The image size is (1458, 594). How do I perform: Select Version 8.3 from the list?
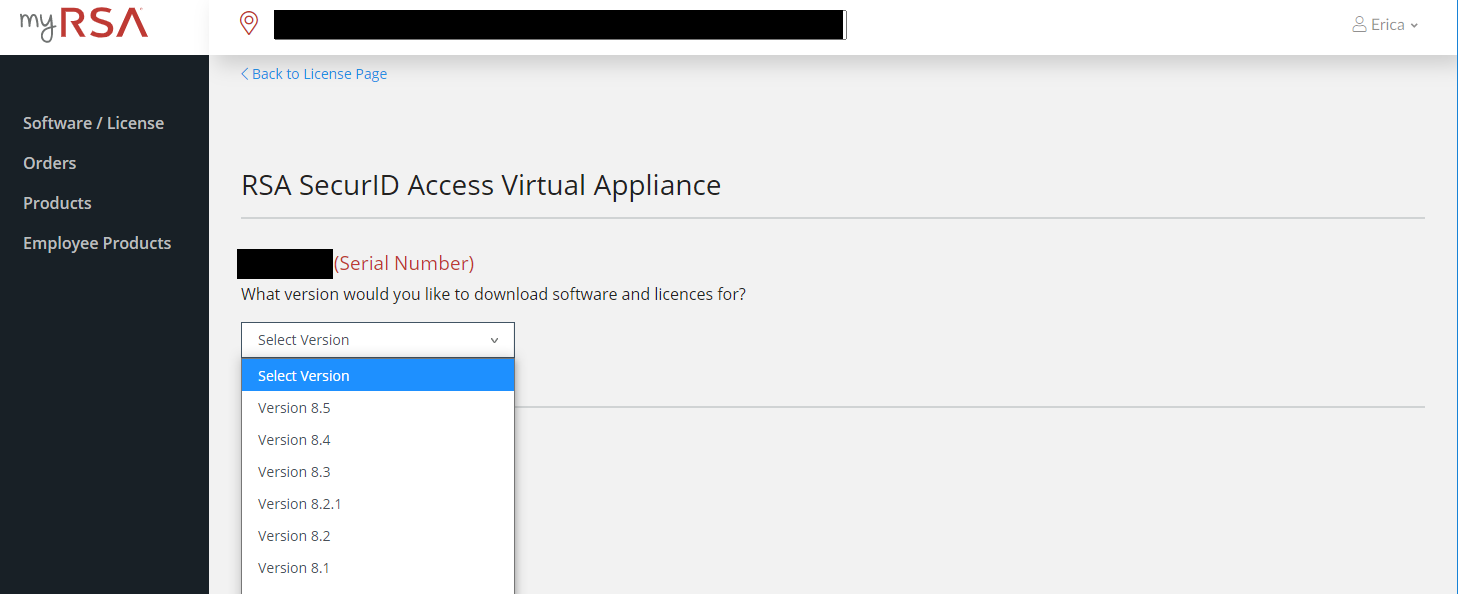coord(294,472)
